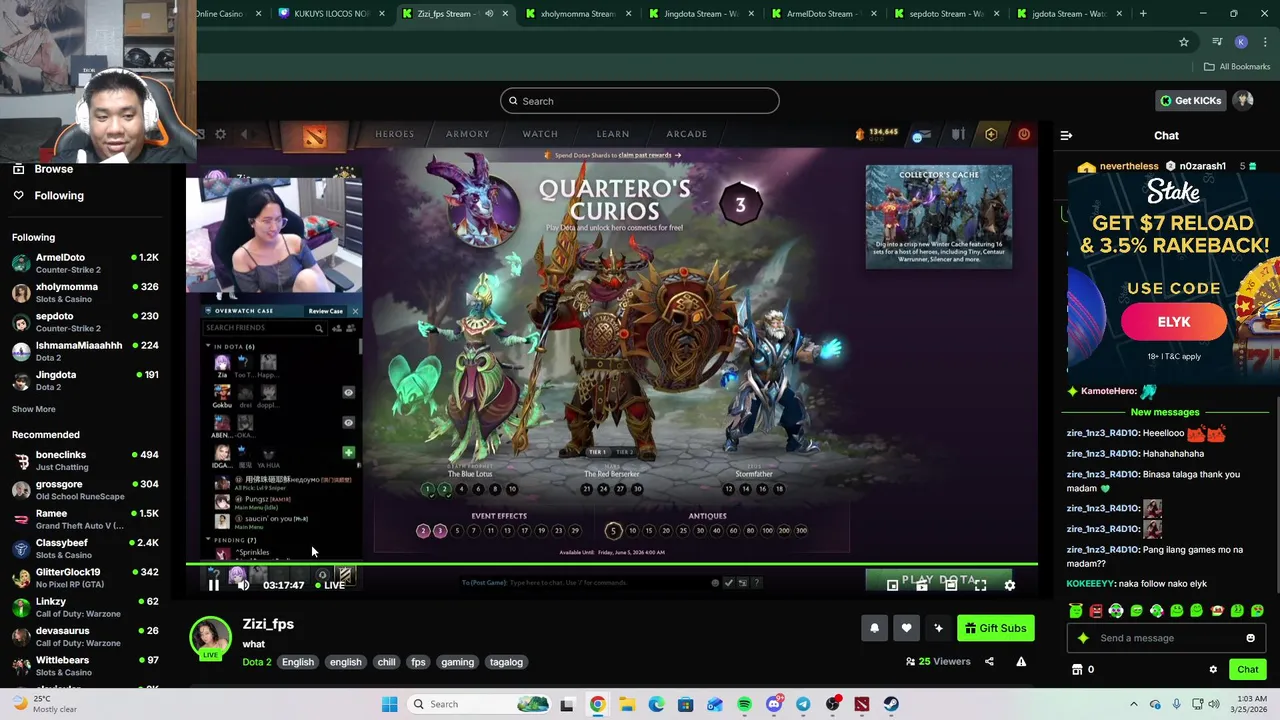Bookmark this page with the star

click(x=1184, y=42)
